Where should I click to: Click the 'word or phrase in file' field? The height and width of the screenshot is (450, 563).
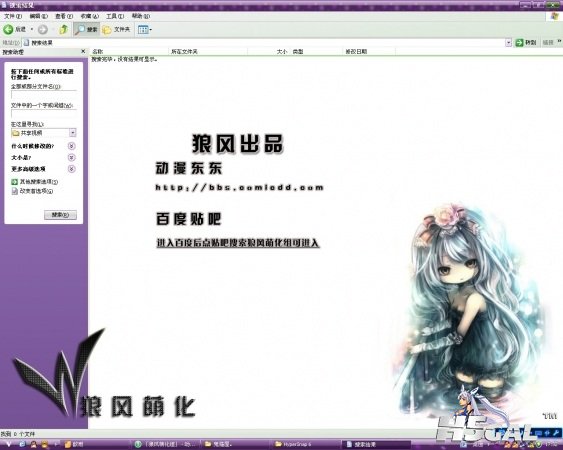[x=43, y=113]
